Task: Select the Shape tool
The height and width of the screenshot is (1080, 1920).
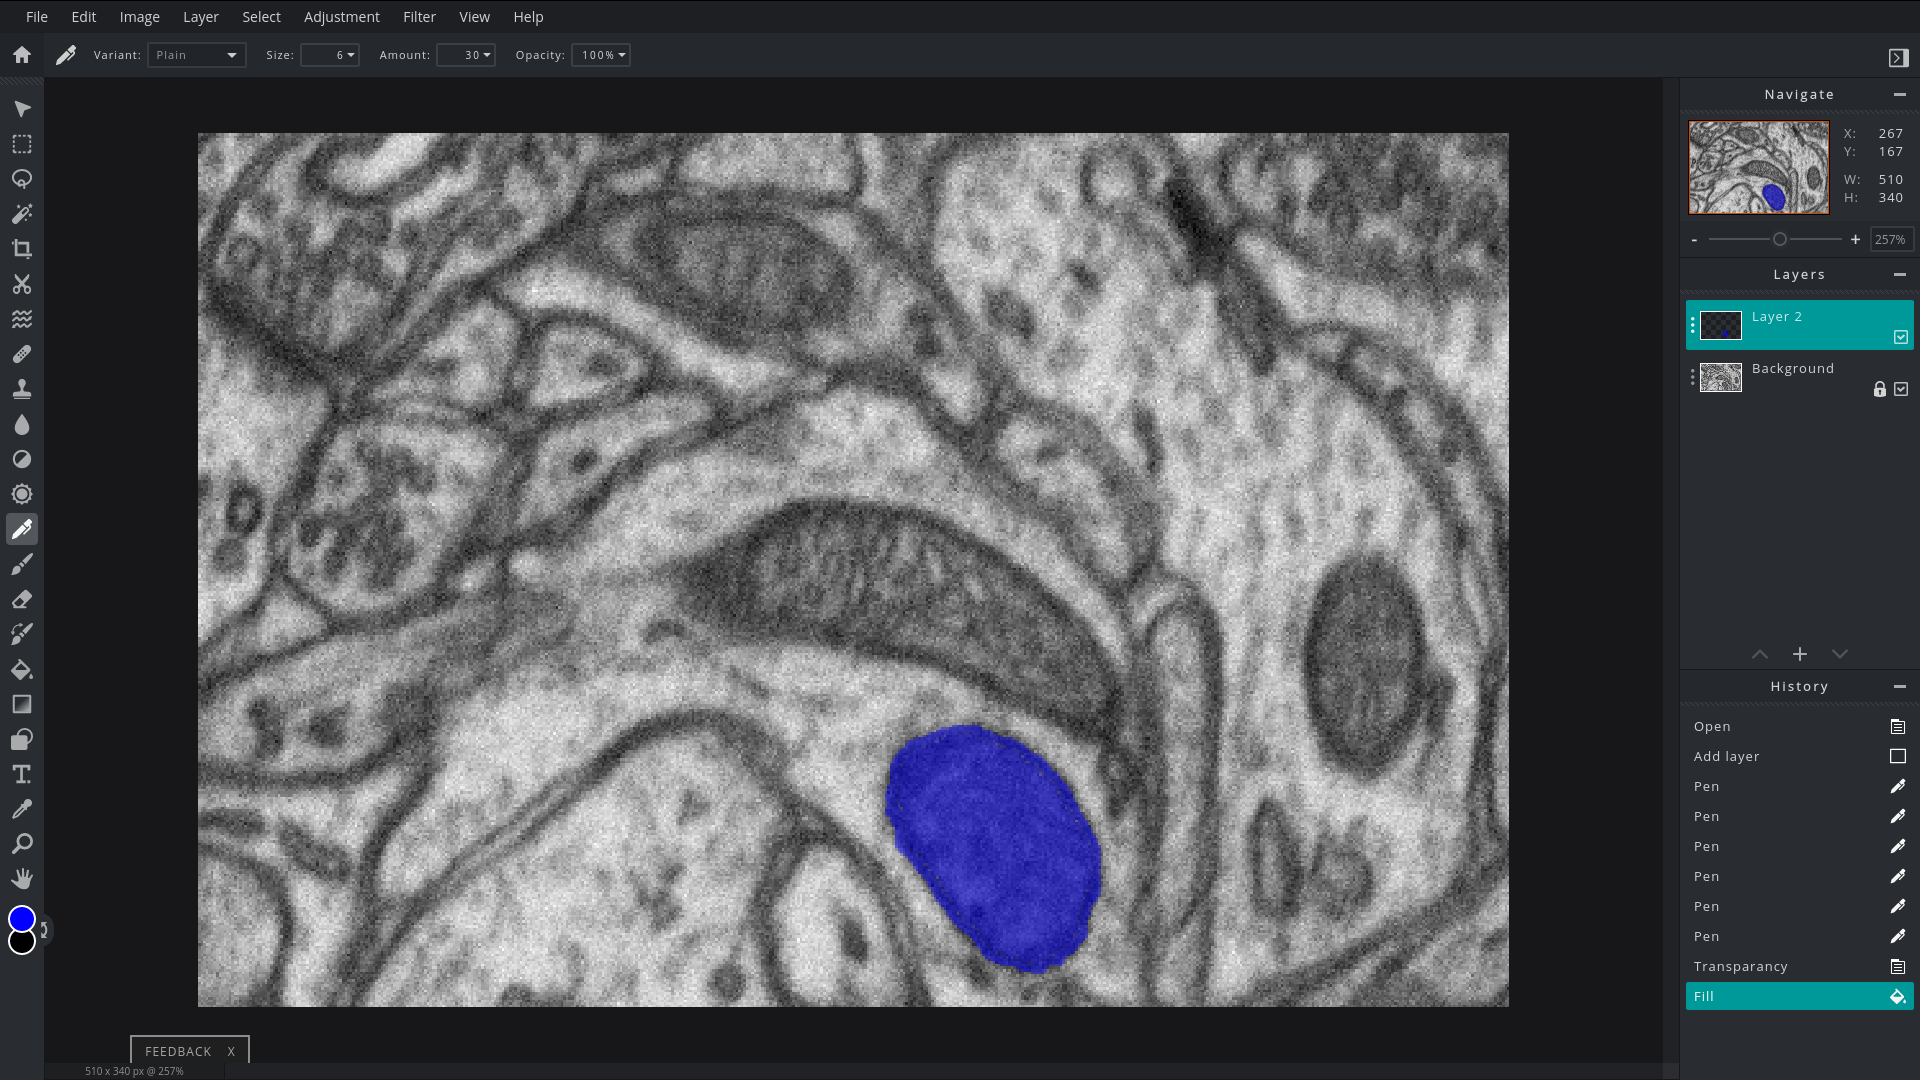Action: click(x=22, y=739)
